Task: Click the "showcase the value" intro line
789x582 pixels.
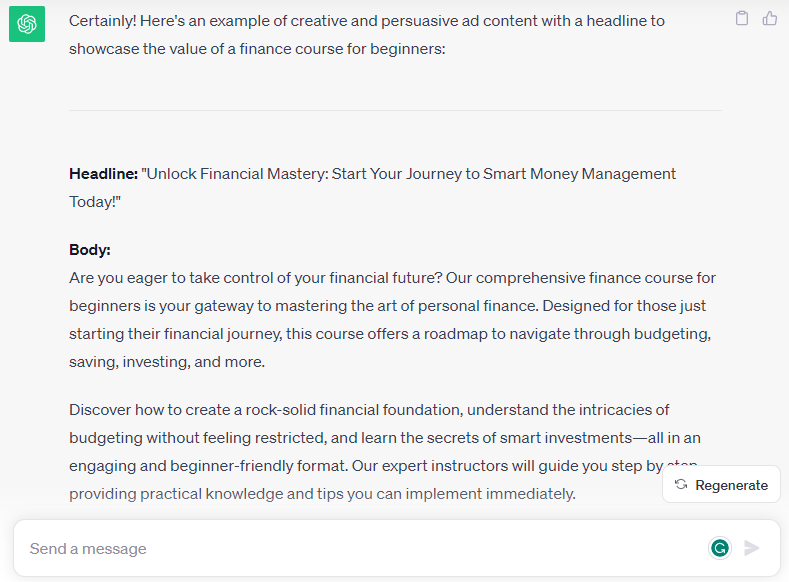Action: point(256,48)
